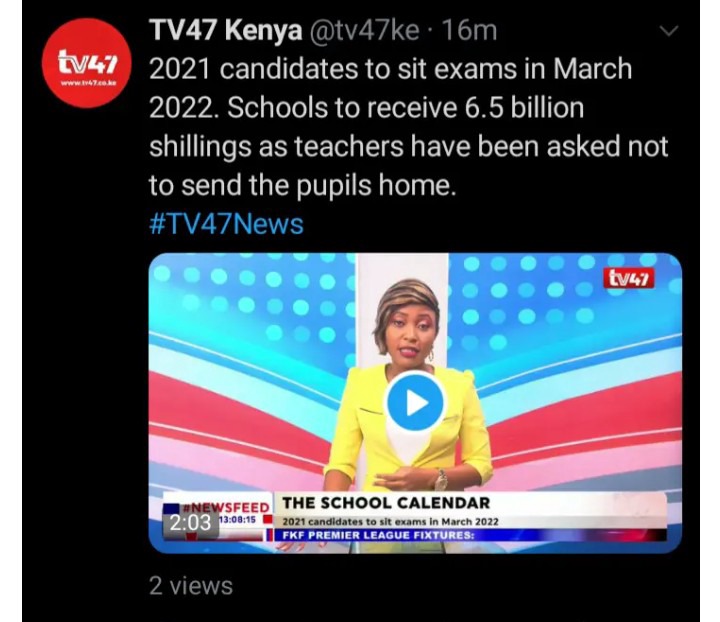Click the tweet text about 2021 candidates
Screen dimensions: 720x622
pyautogui.click(x=408, y=127)
